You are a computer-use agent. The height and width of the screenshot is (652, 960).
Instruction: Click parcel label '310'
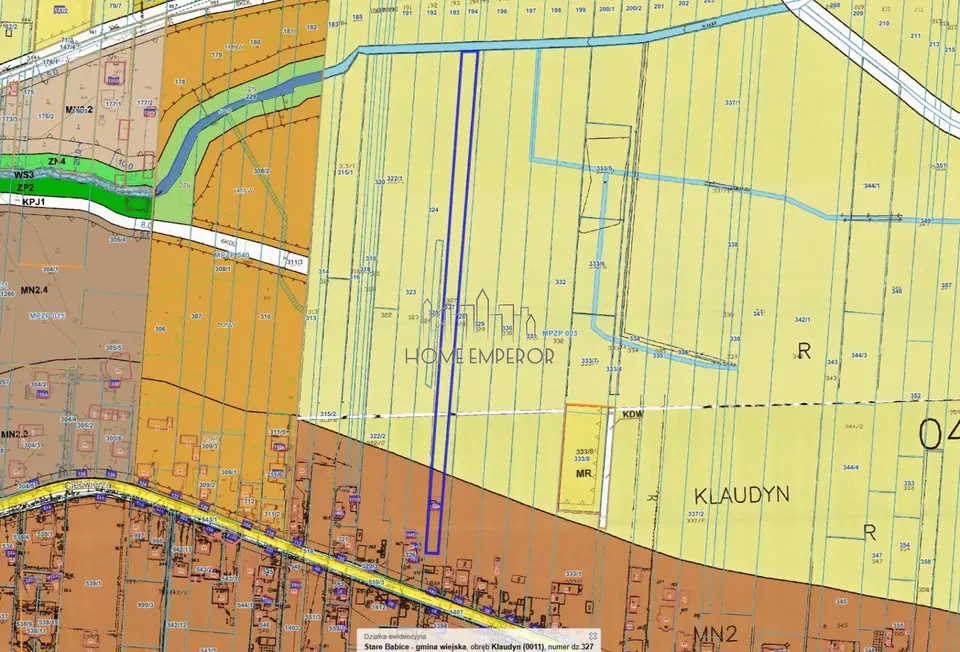pos(265,317)
